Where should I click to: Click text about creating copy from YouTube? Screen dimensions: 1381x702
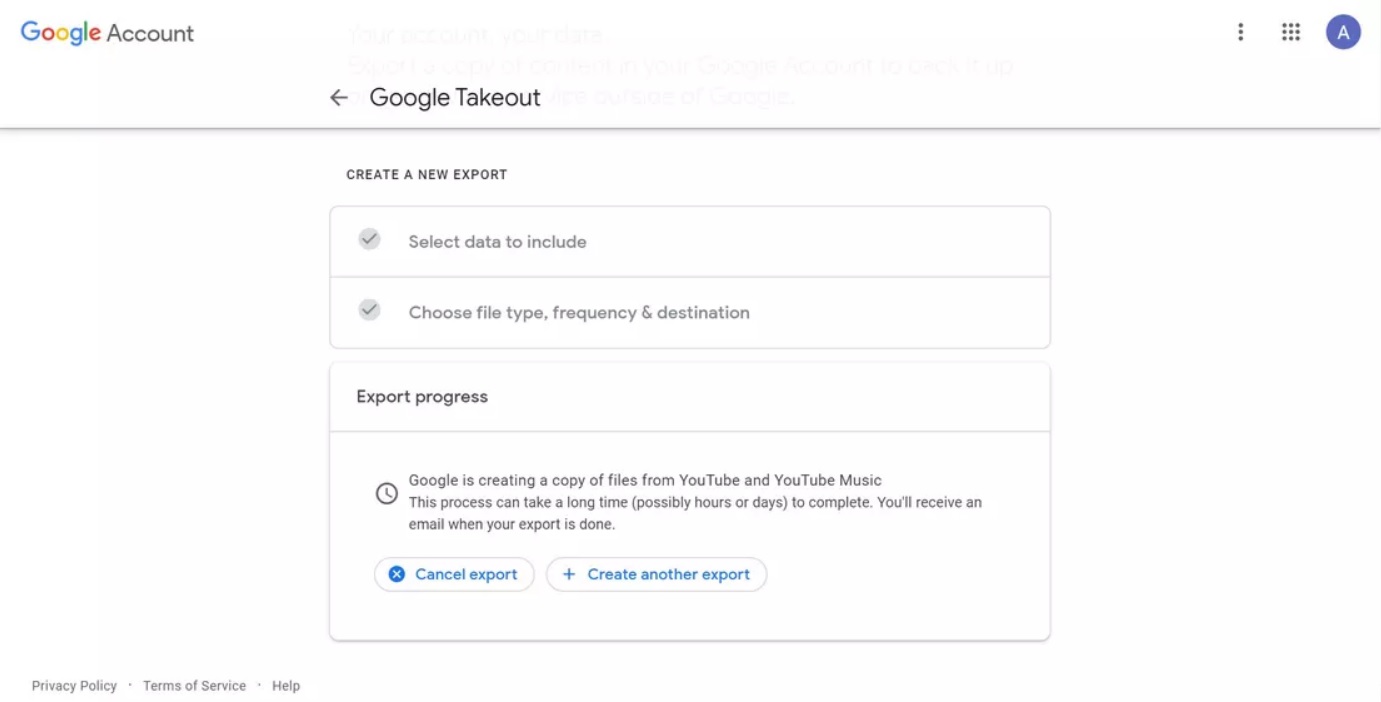645,480
